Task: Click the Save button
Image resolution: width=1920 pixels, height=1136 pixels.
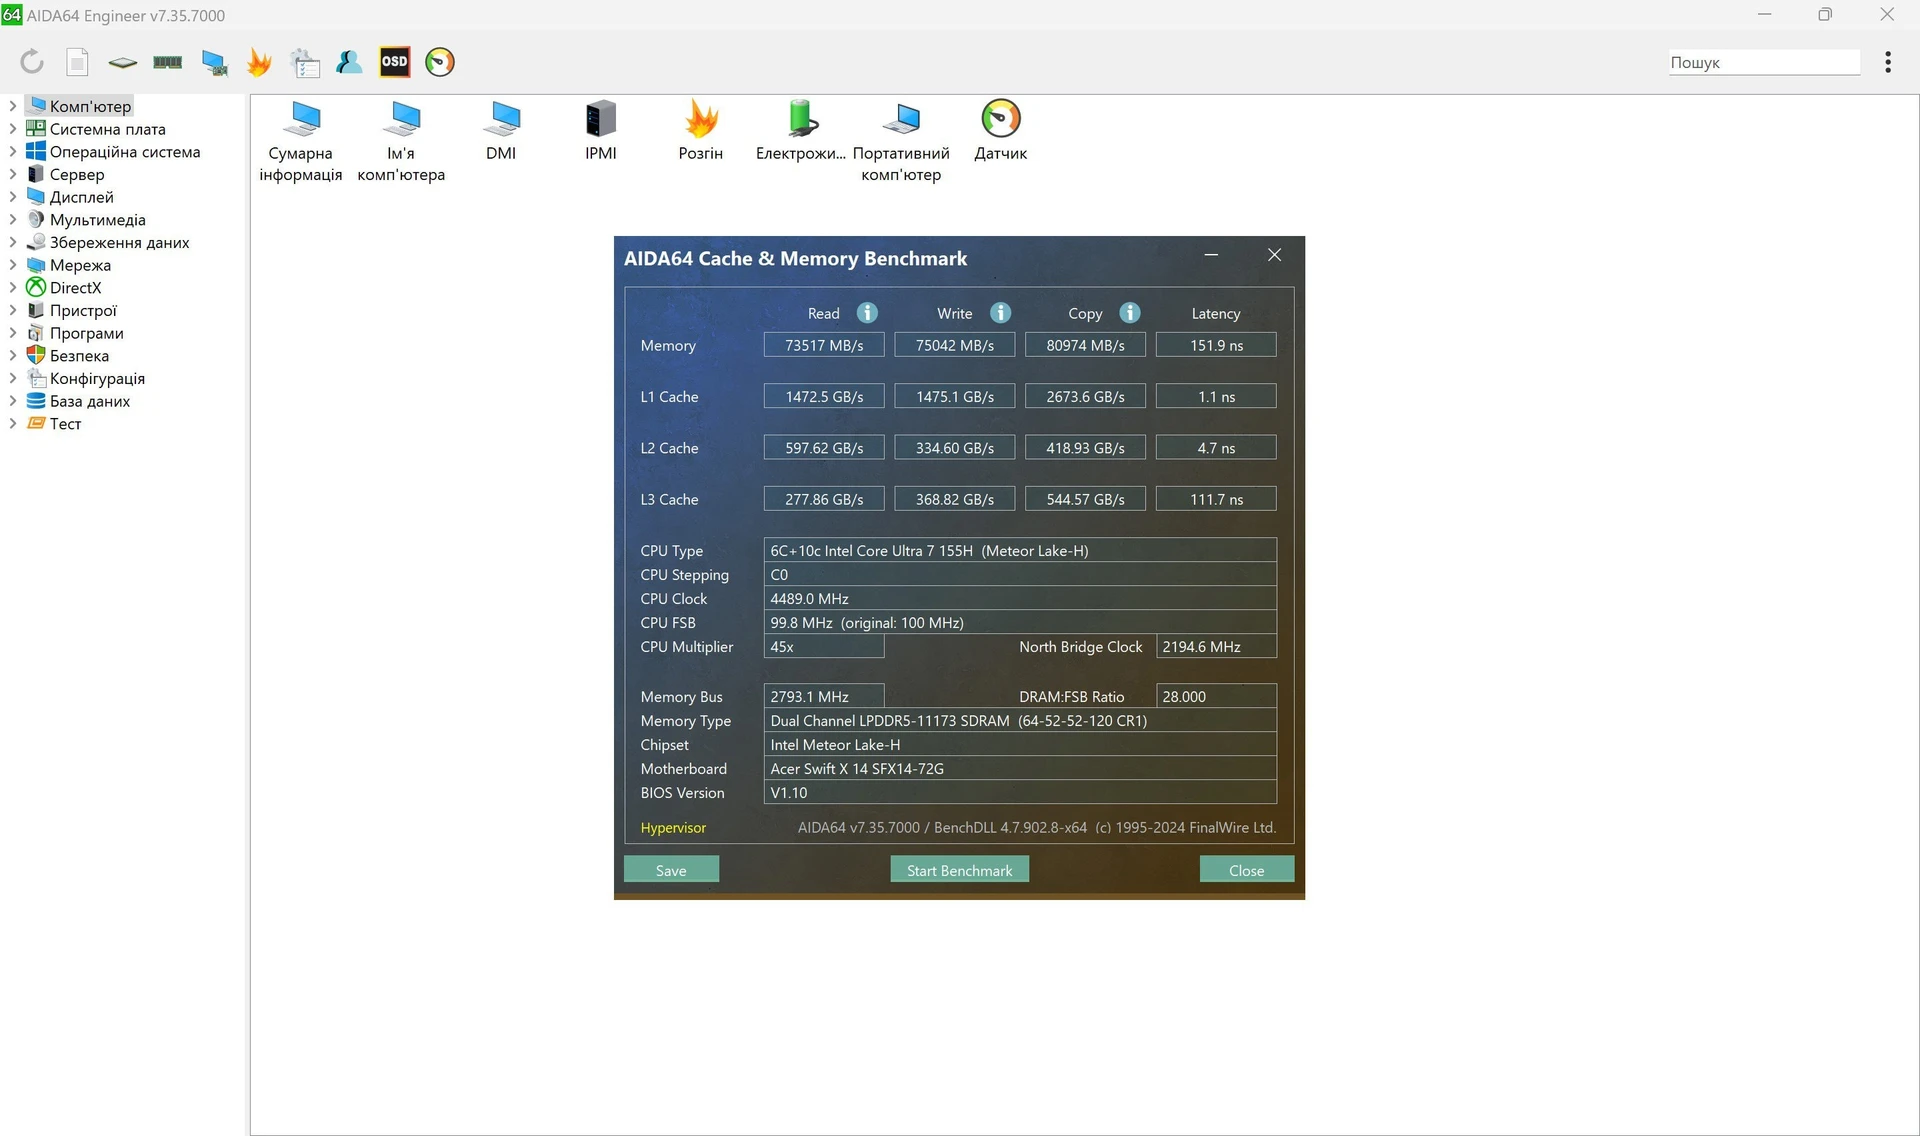Action: click(671, 870)
